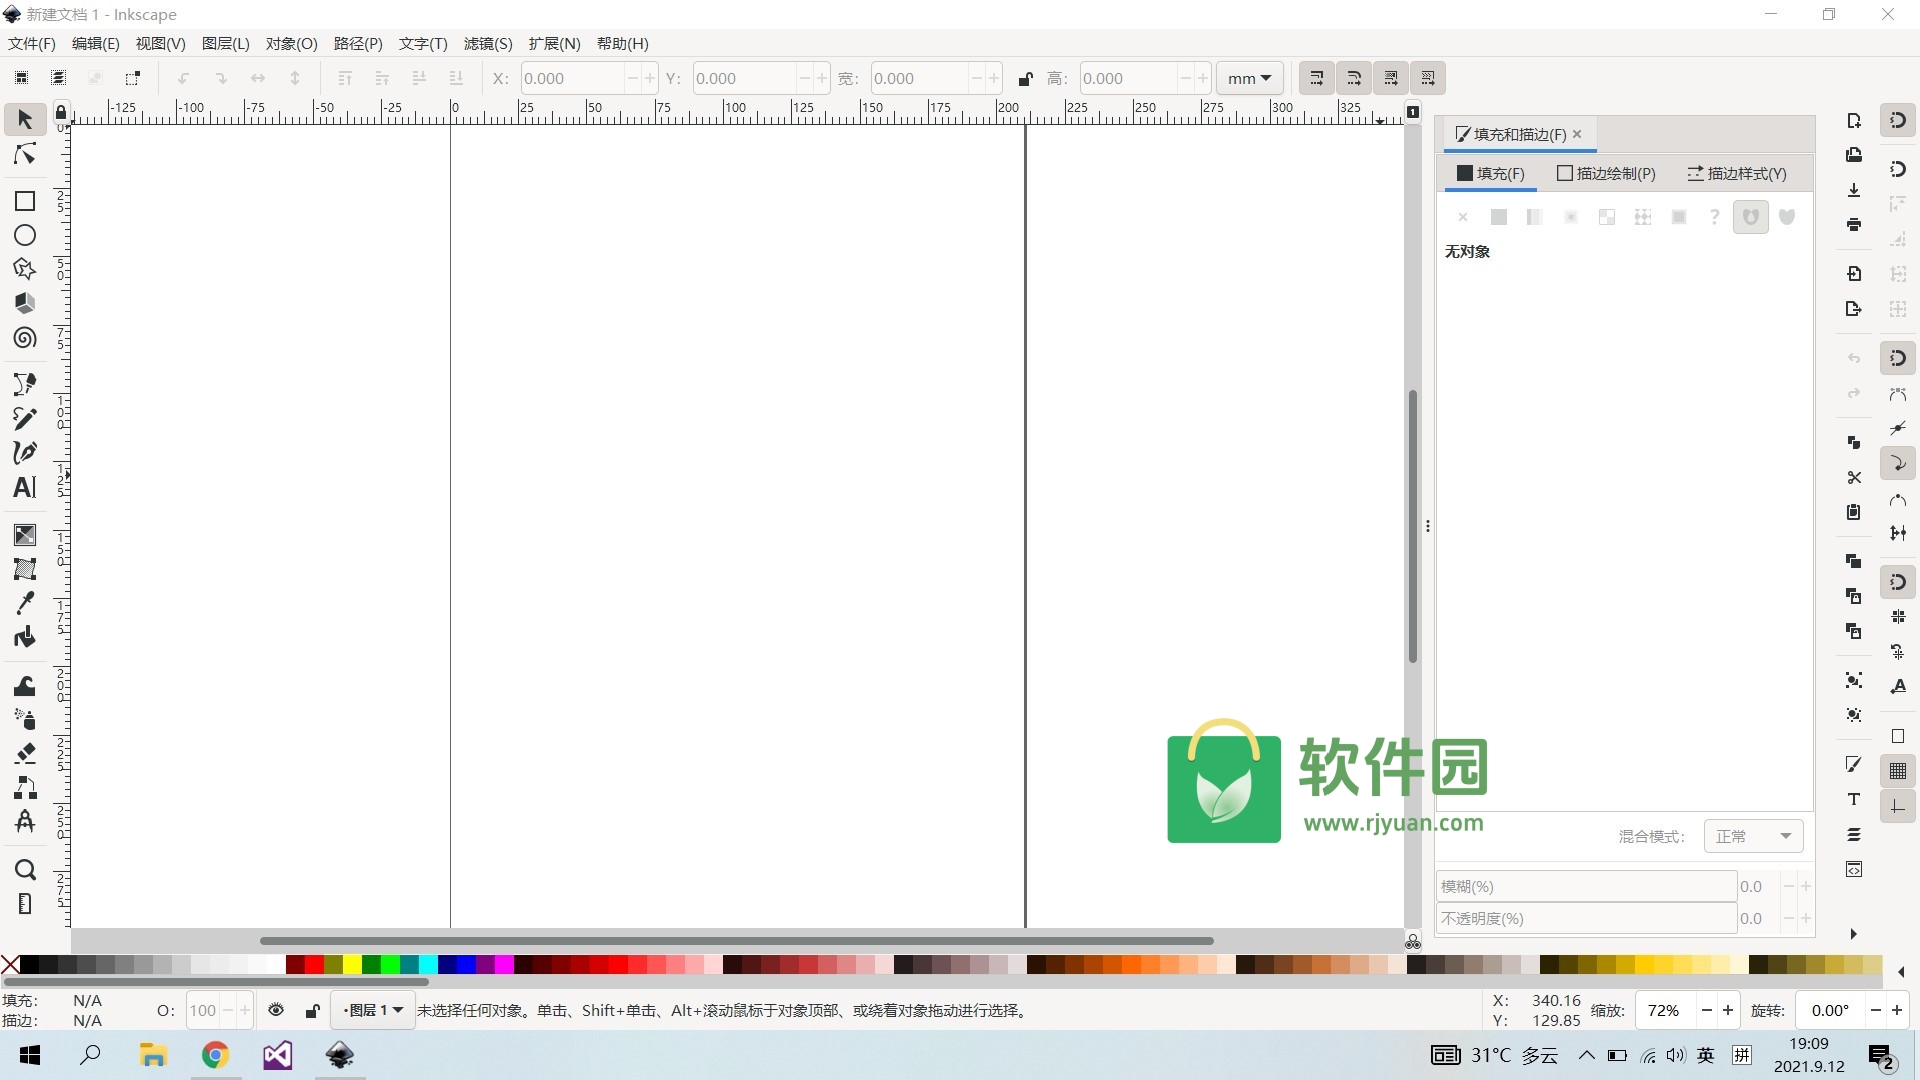Select the Node editing tool

[25, 154]
